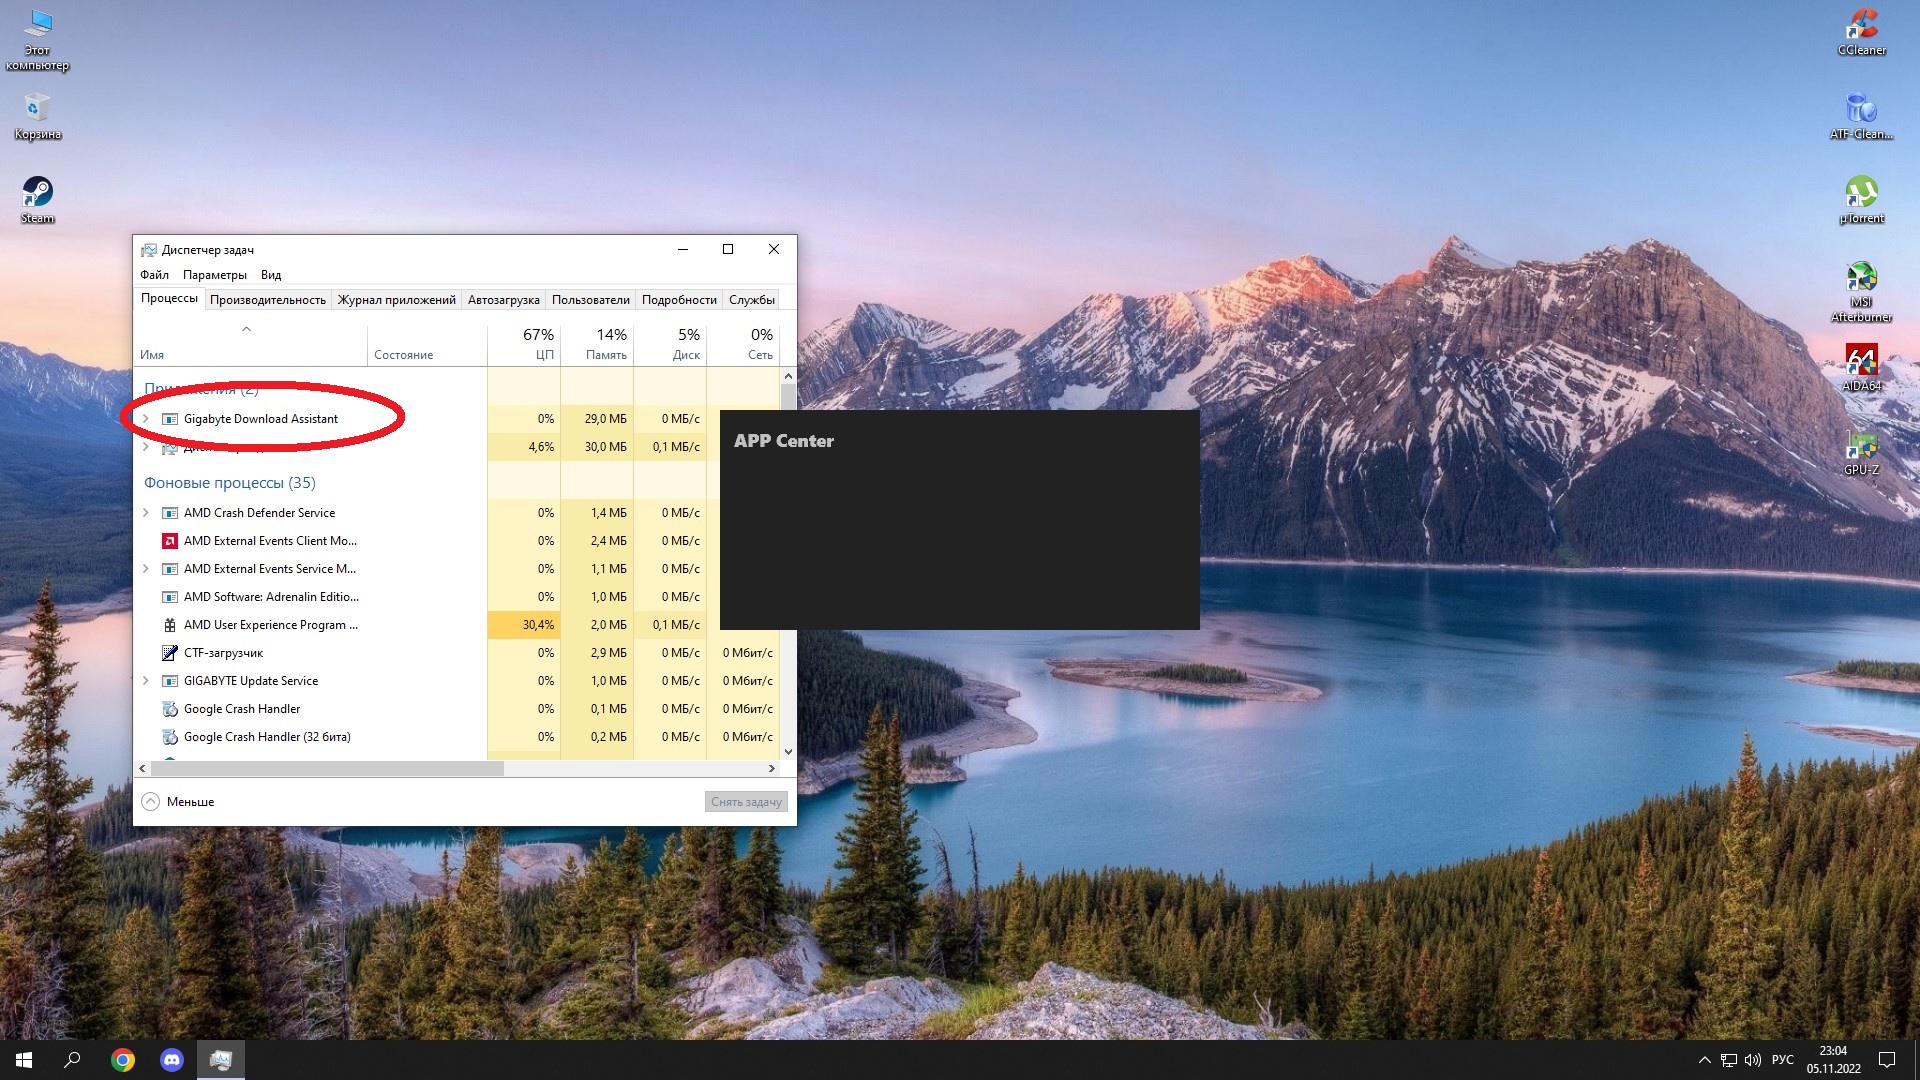Click the Снять задачу button
Viewport: 1920px width, 1080px height.
746,802
